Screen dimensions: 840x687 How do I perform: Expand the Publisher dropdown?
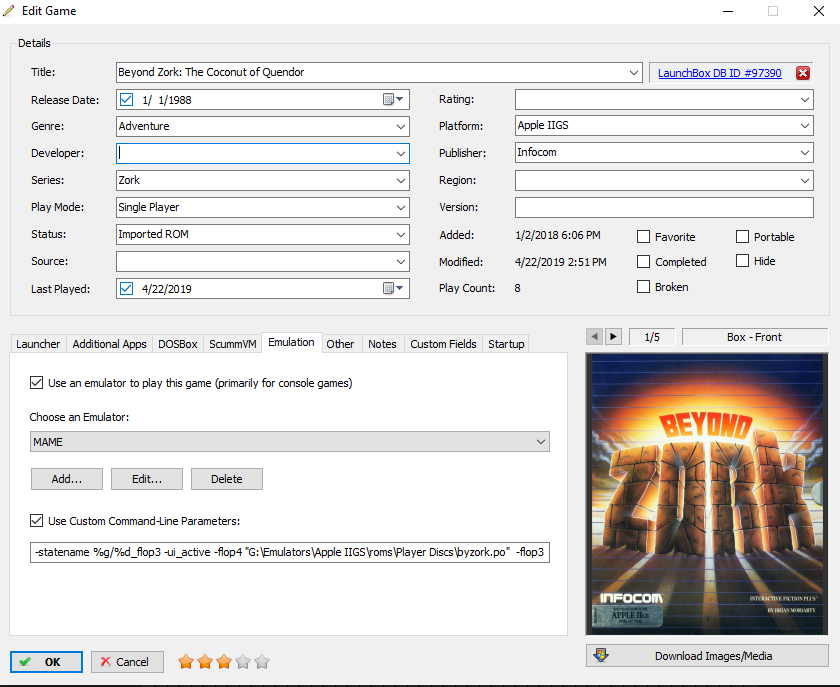pos(805,153)
